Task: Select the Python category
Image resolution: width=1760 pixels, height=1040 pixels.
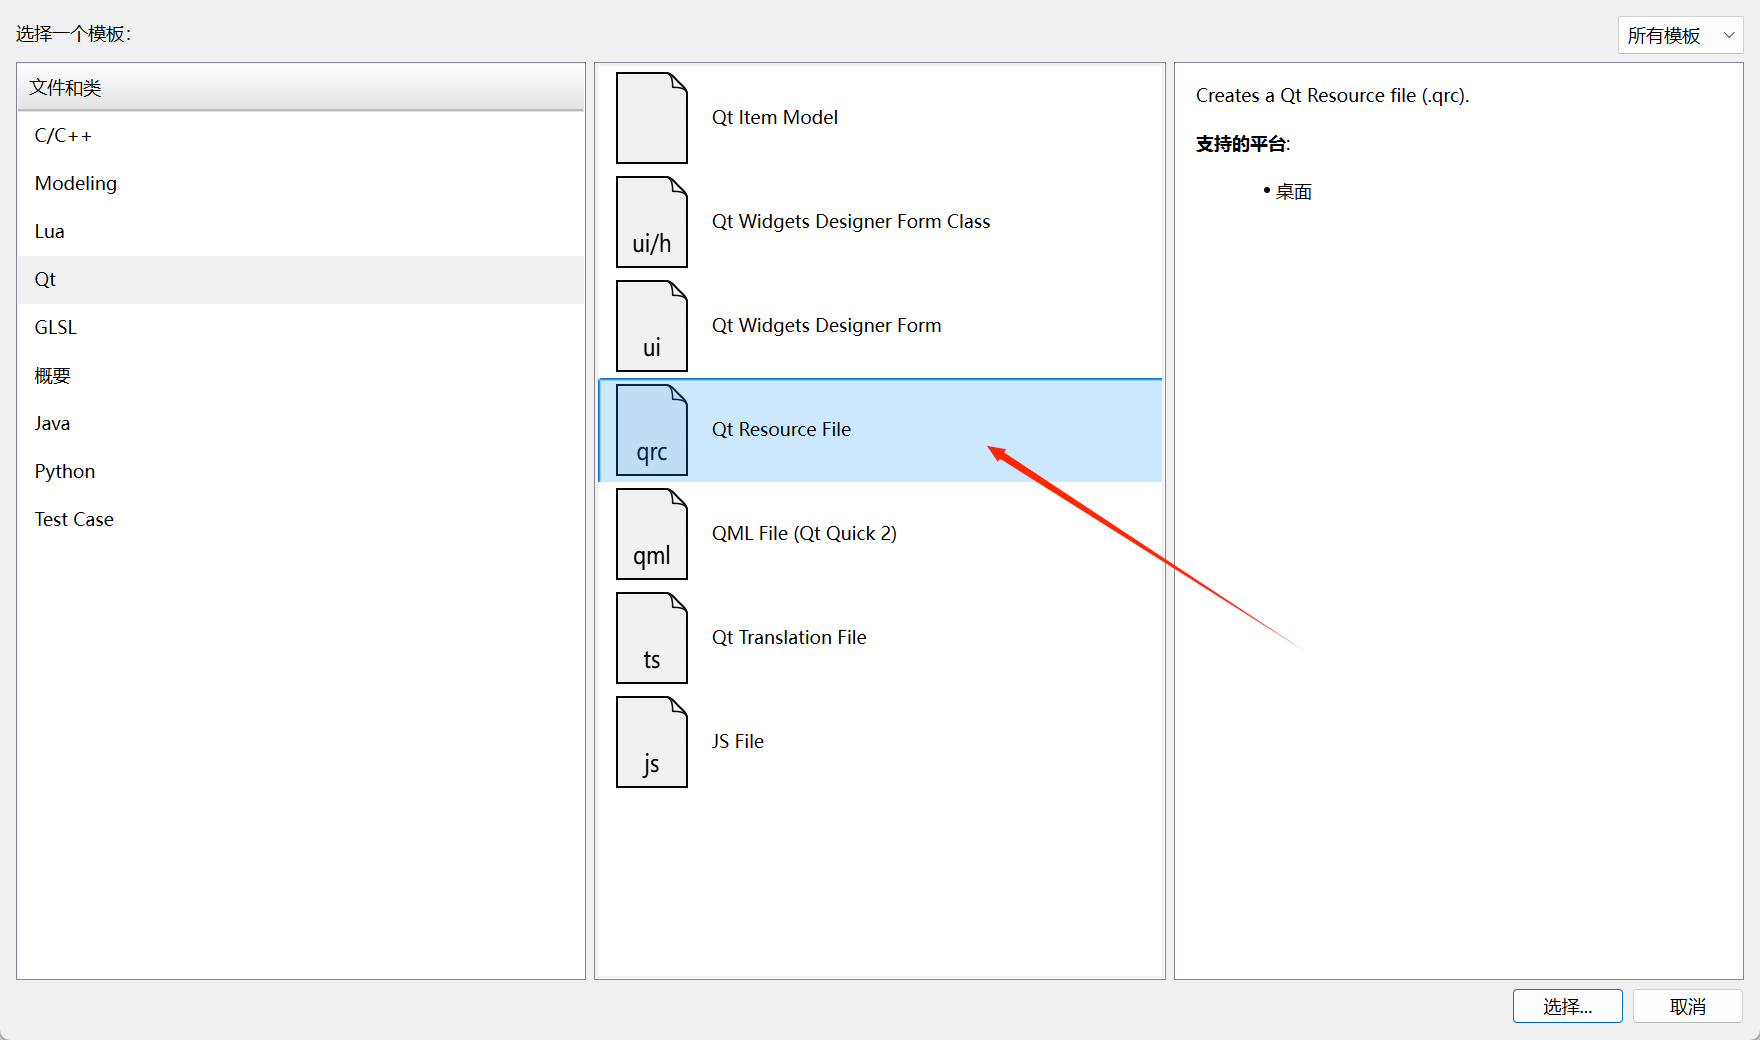Action: point(300,472)
